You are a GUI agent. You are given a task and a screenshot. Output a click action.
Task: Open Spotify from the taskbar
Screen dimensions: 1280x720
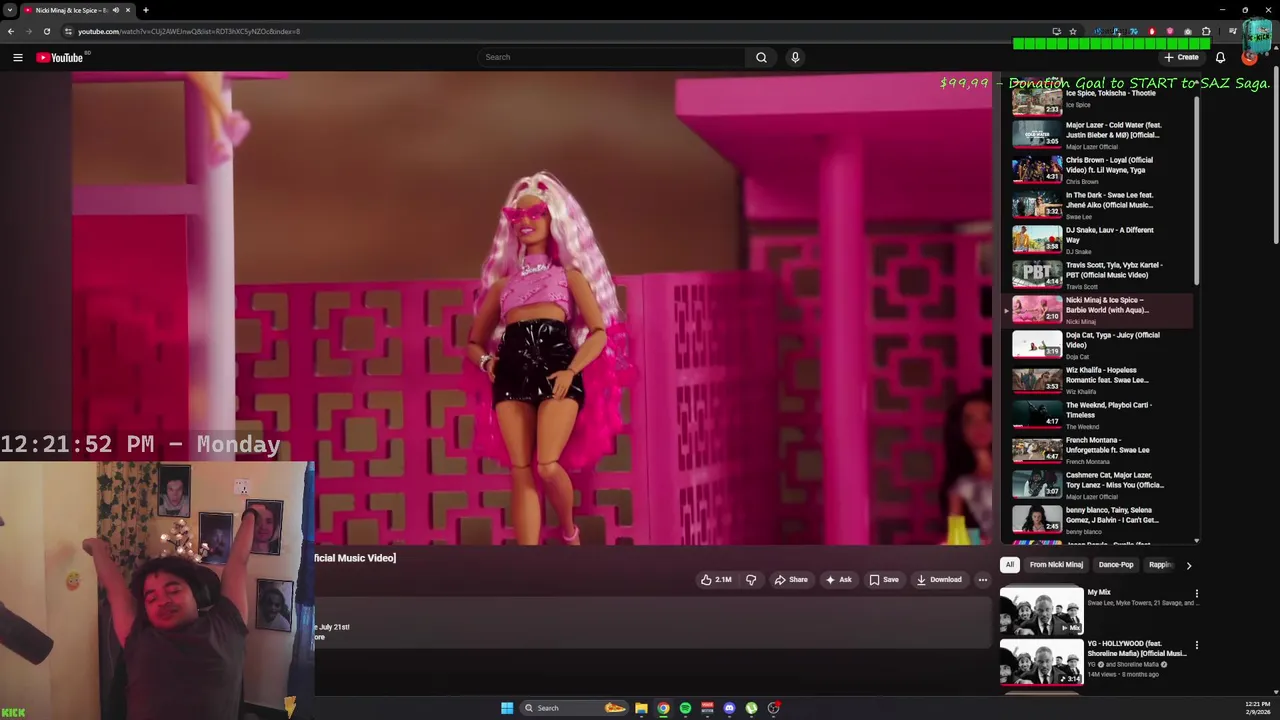point(685,708)
